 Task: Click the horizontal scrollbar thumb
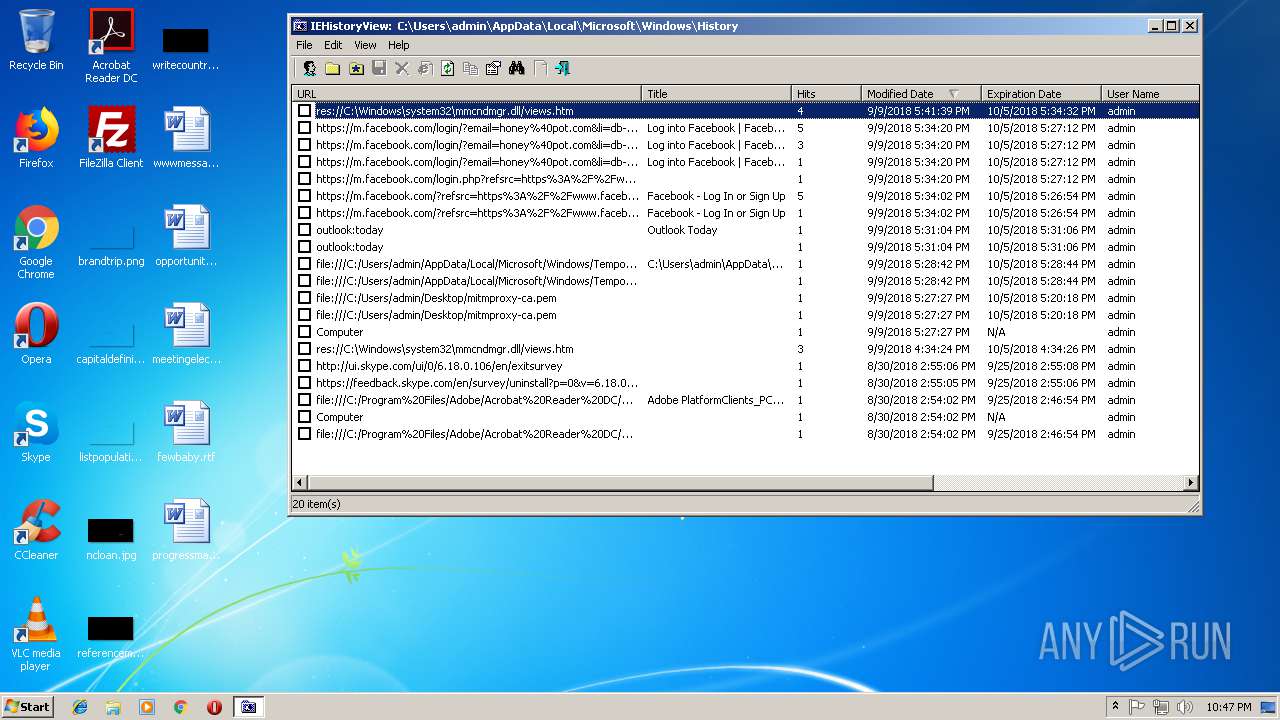pyautogui.click(x=621, y=483)
